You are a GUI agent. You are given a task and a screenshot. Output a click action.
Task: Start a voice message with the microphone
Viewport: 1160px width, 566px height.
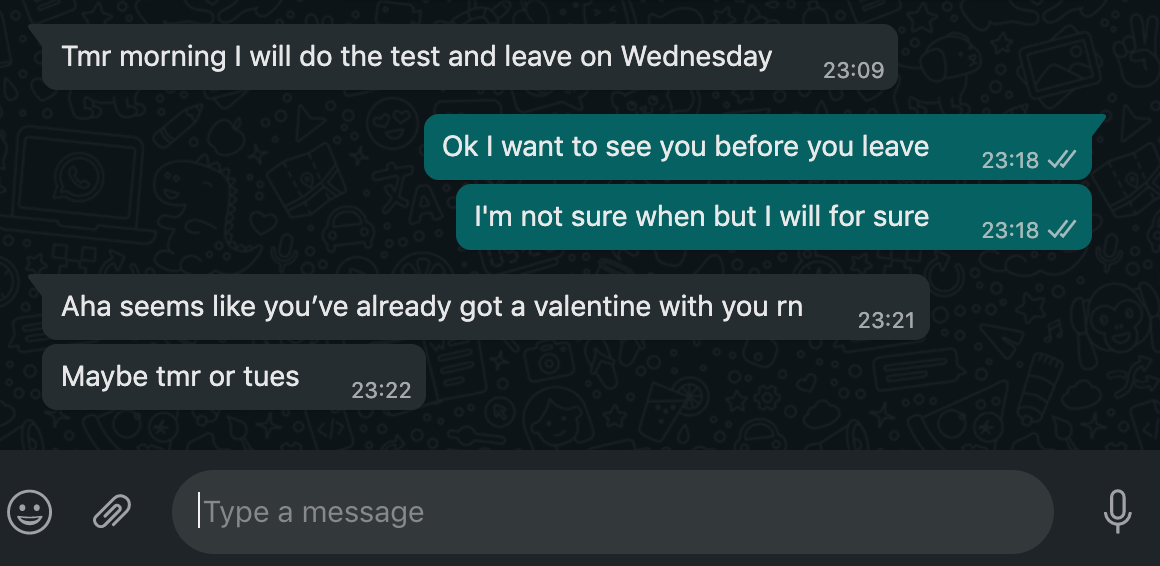(x=1117, y=511)
